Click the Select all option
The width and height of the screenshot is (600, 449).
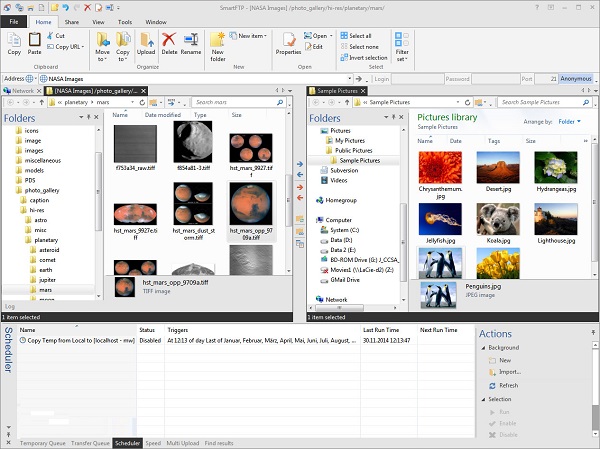pos(359,35)
